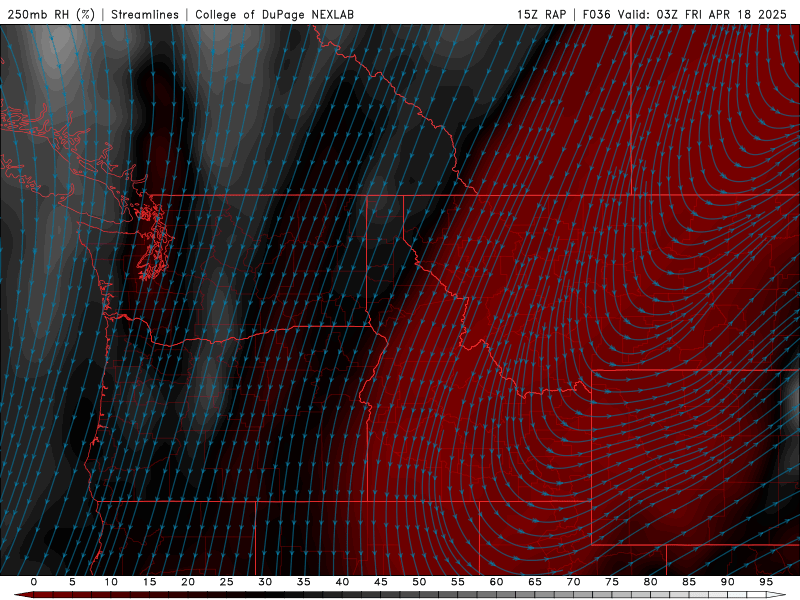Click the "45" tick label on the colorbar
This screenshot has width=800, height=600.
pos(381,582)
